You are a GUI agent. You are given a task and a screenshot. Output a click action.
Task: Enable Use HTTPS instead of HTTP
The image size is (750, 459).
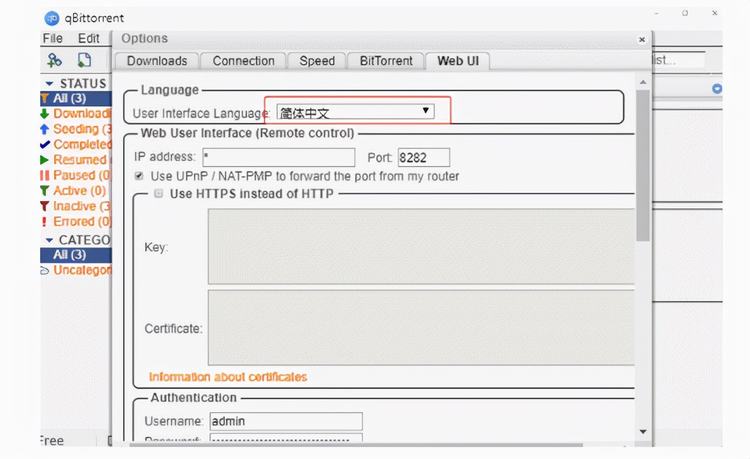coord(158,194)
